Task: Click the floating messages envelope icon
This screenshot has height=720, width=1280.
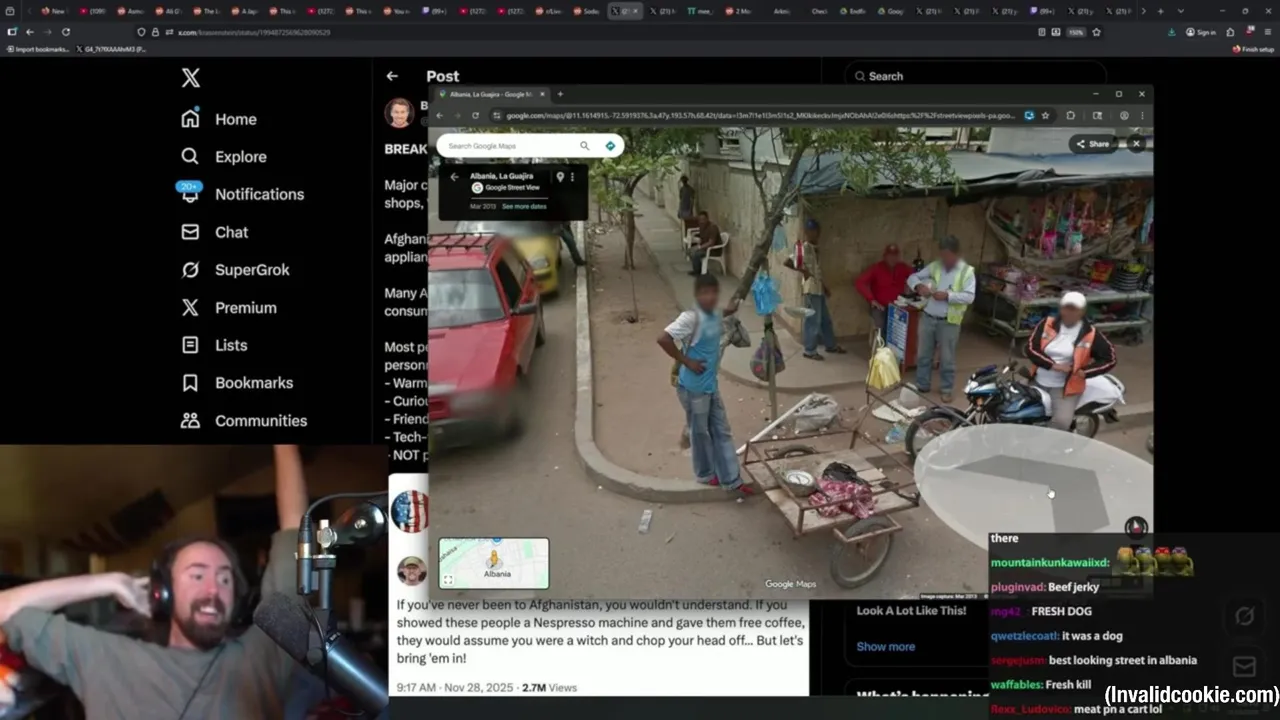Action: pos(1245,666)
